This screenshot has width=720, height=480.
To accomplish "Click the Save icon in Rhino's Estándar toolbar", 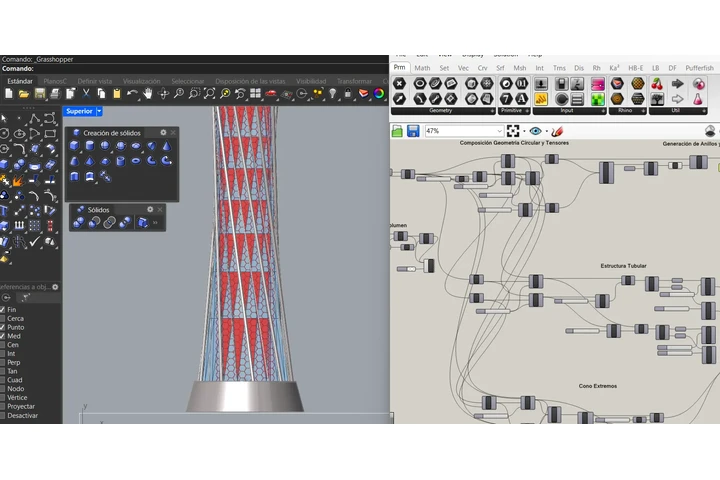I will click(x=40, y=94).
